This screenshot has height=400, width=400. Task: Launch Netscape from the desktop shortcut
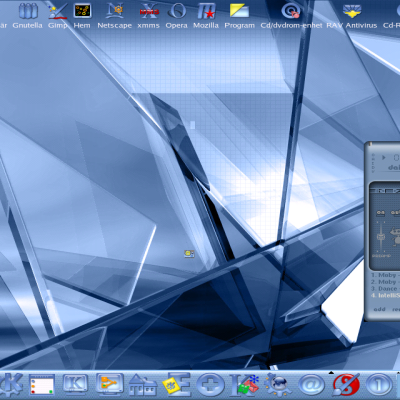[115, 15]
